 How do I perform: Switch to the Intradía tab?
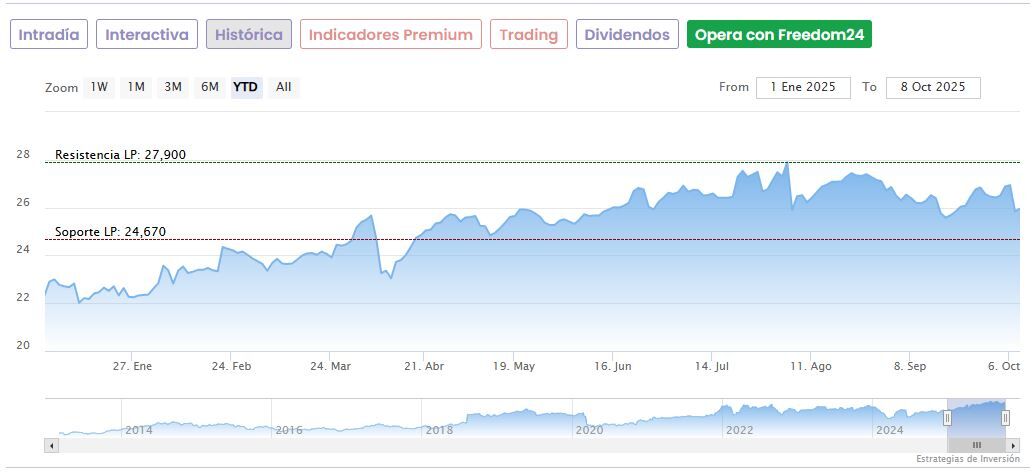pyautogui.click(x=49, y=35)
